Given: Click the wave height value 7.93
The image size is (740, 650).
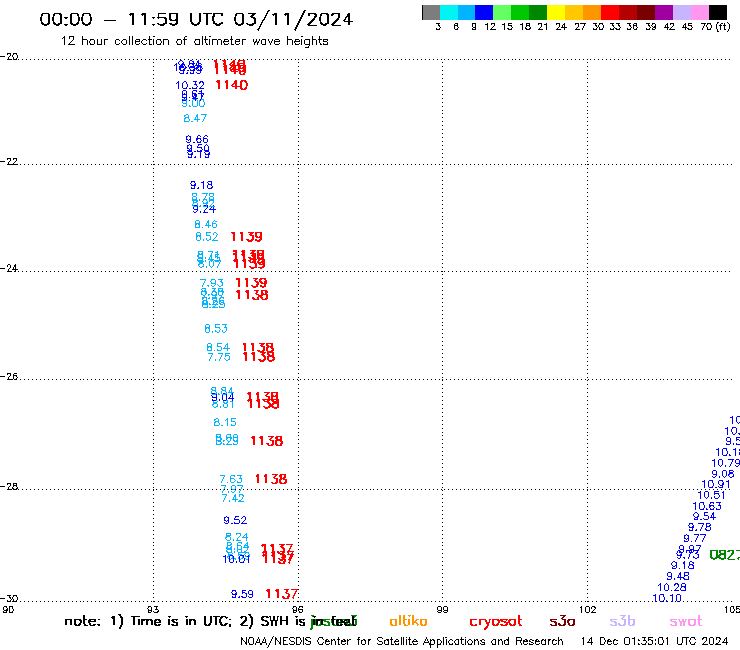Looking at the screenshot, I should click(x=211, y=283).
